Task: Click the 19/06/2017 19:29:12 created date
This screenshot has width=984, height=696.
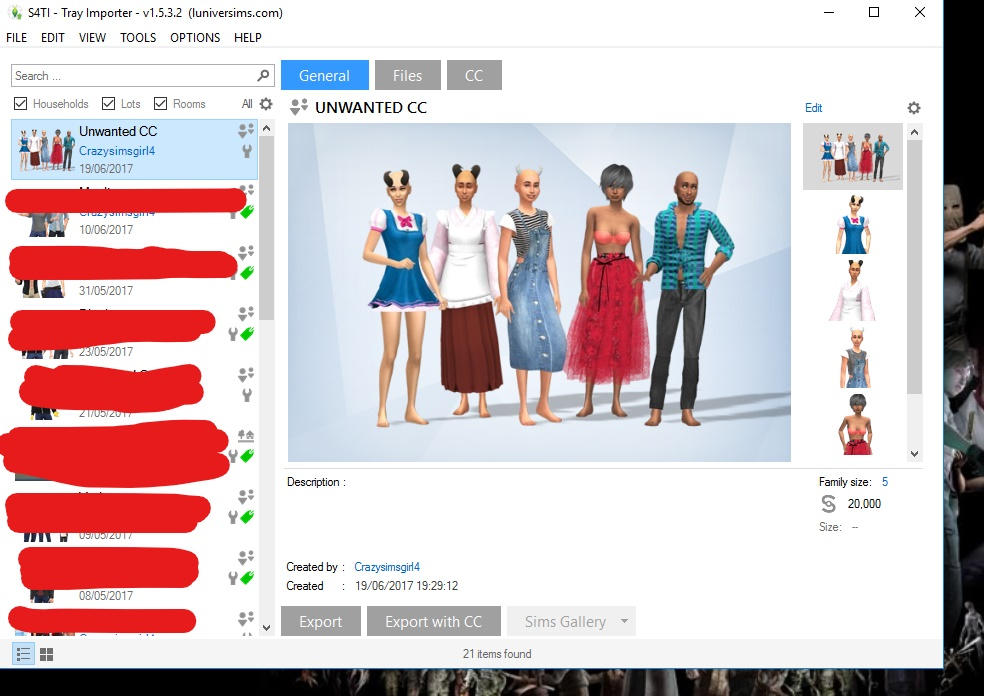Action: [x=407, y=586]
